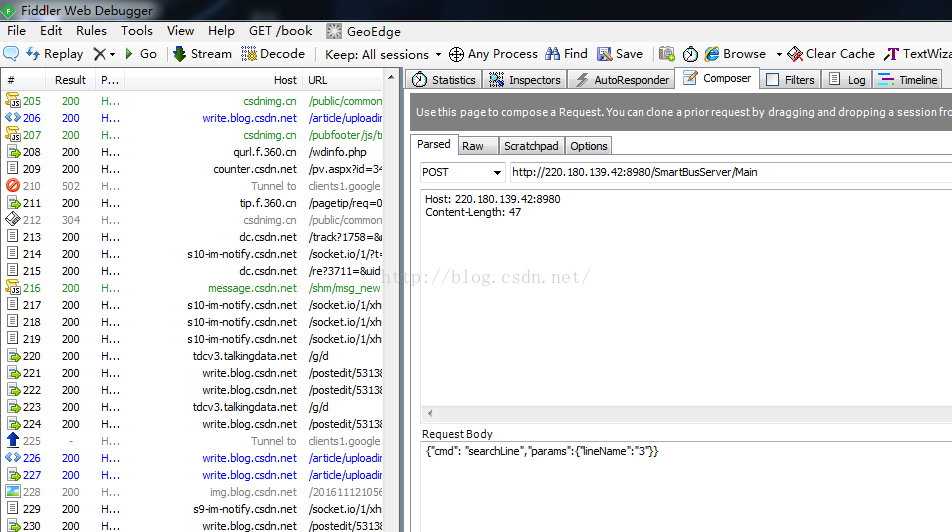952x532 pixels.
Task: Select the Options sub-tab
Action: click(588, 146)
